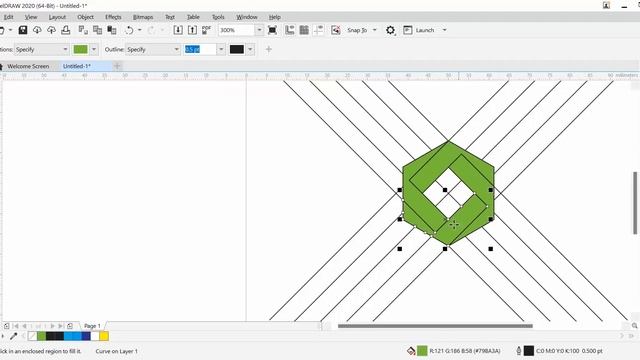
Task: Expand the new document dropdown arrow
Action: [10, 30]
